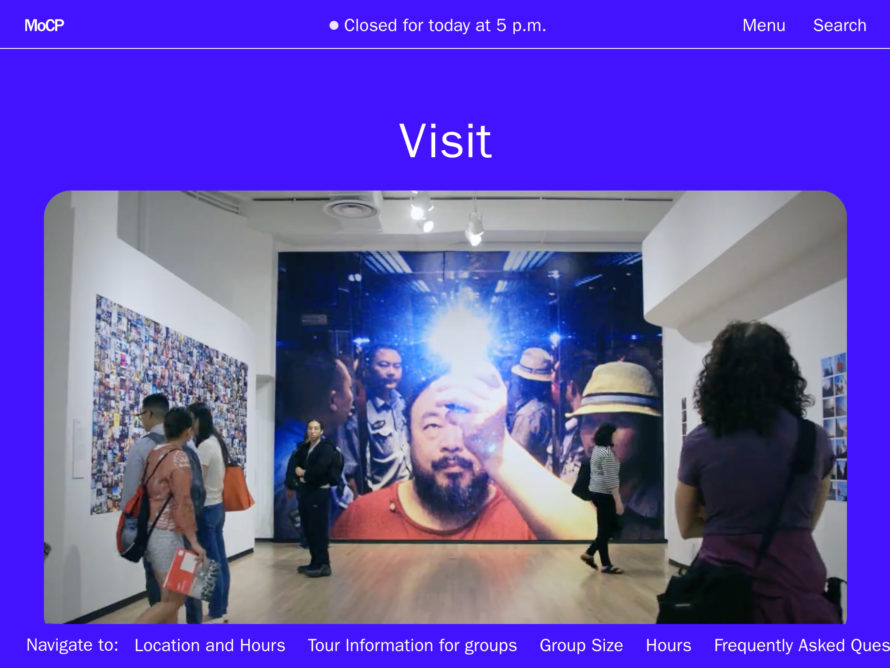Open Search in the top bar

coord(839,26)
